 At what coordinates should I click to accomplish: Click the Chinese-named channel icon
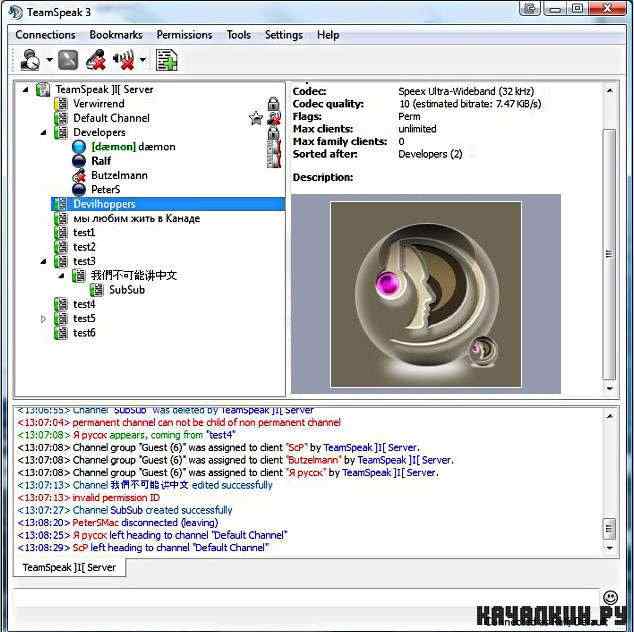pos(79,276)
